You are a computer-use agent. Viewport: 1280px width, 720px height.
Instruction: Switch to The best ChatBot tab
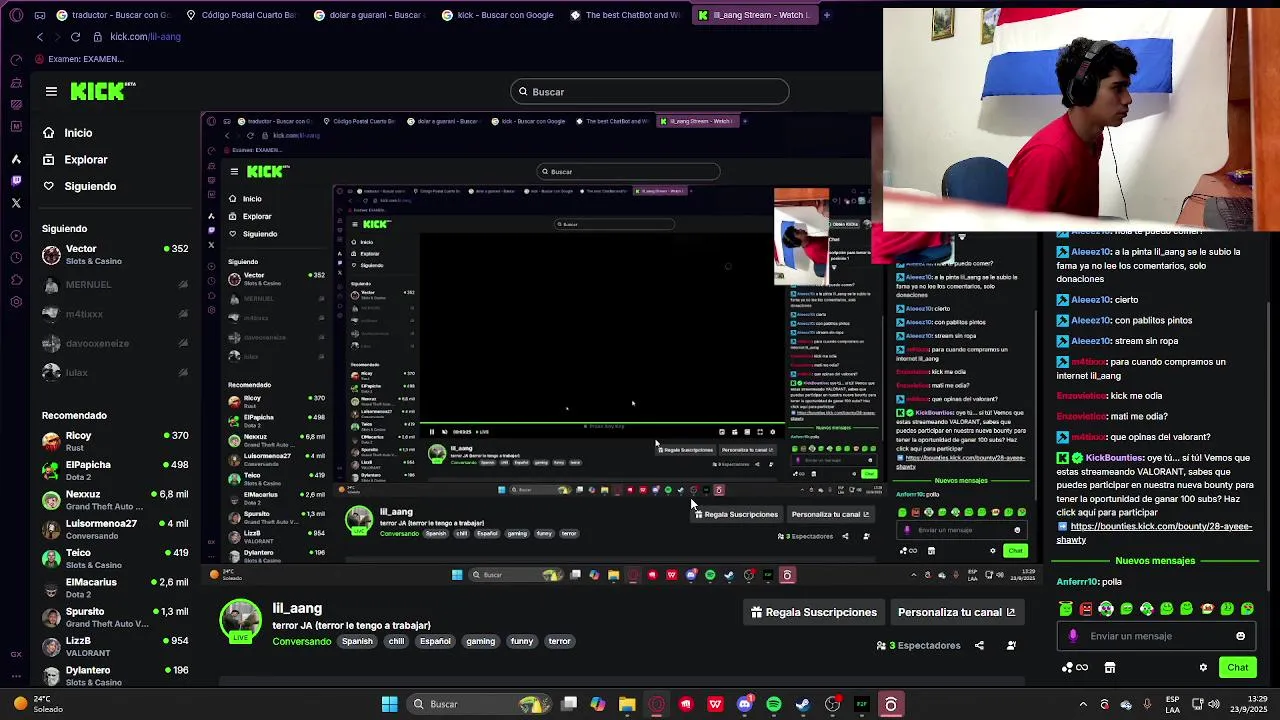(625, 15)
